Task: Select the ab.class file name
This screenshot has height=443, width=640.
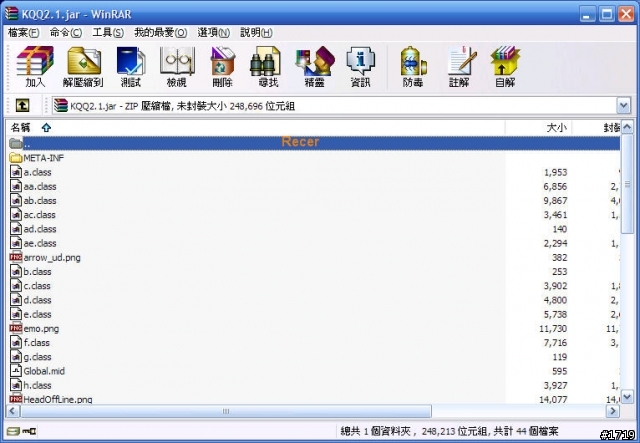Action: click(40, 200)
